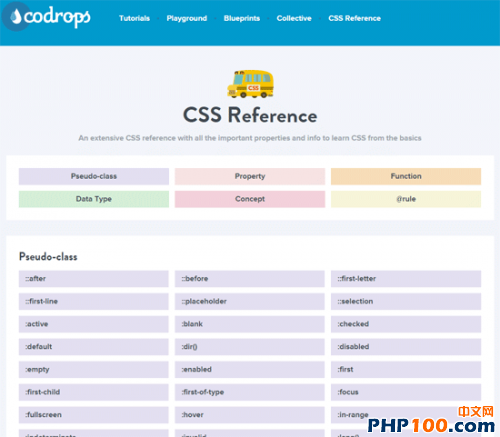Open the :empty reference entry
Viewport: 500px width, 437px height.
point(94,369)
